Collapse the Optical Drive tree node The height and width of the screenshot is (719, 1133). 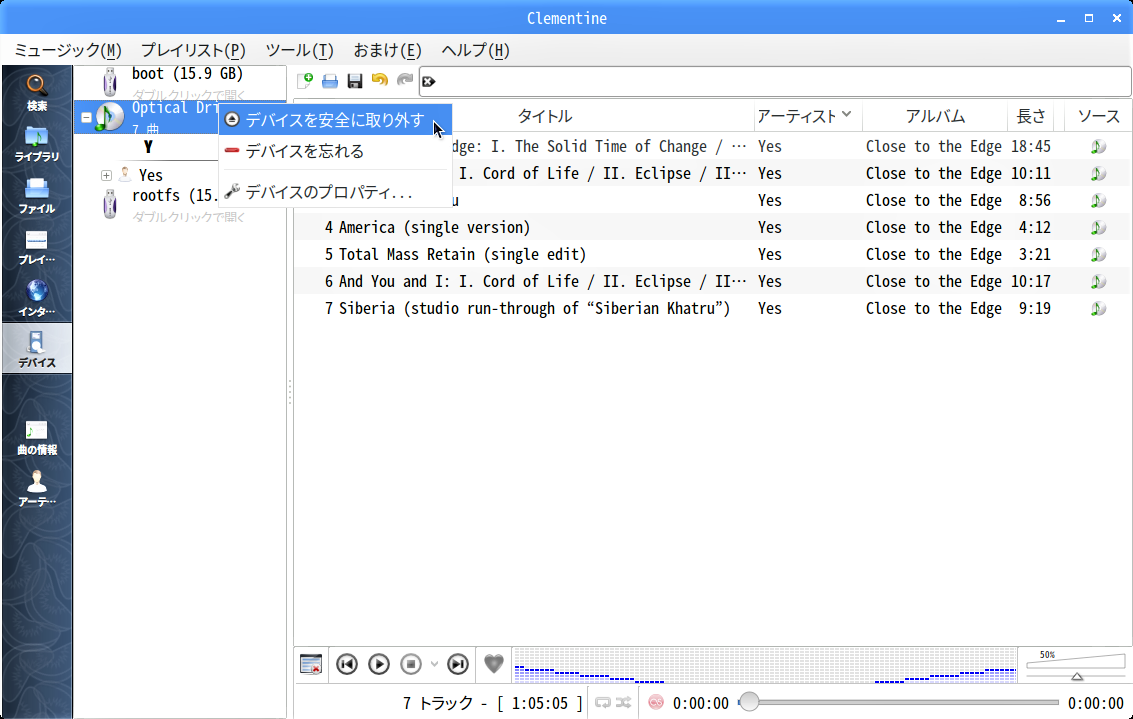pos(87,117)
